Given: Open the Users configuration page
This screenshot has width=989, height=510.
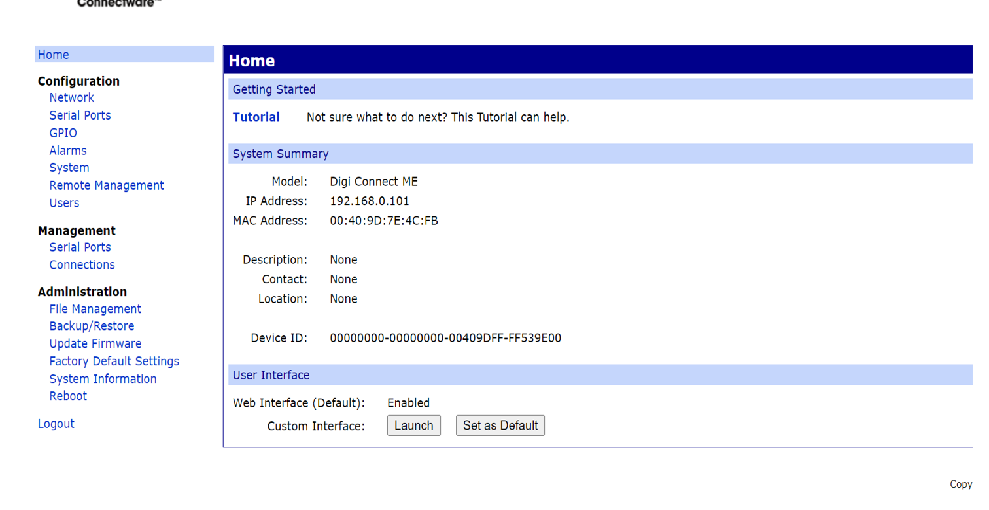Looking at the screenshot, I should coord(64,203).
